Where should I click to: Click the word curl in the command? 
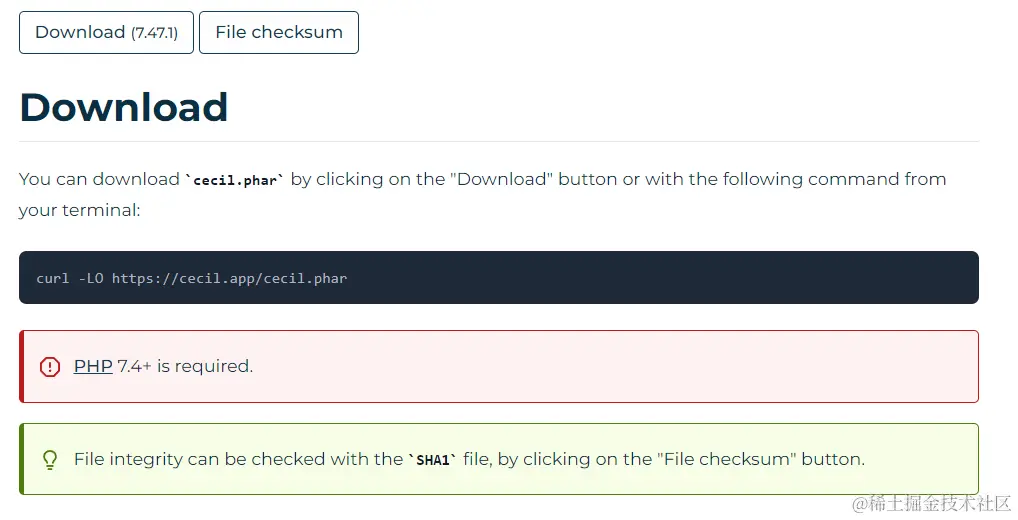click(x=53, y=279)
